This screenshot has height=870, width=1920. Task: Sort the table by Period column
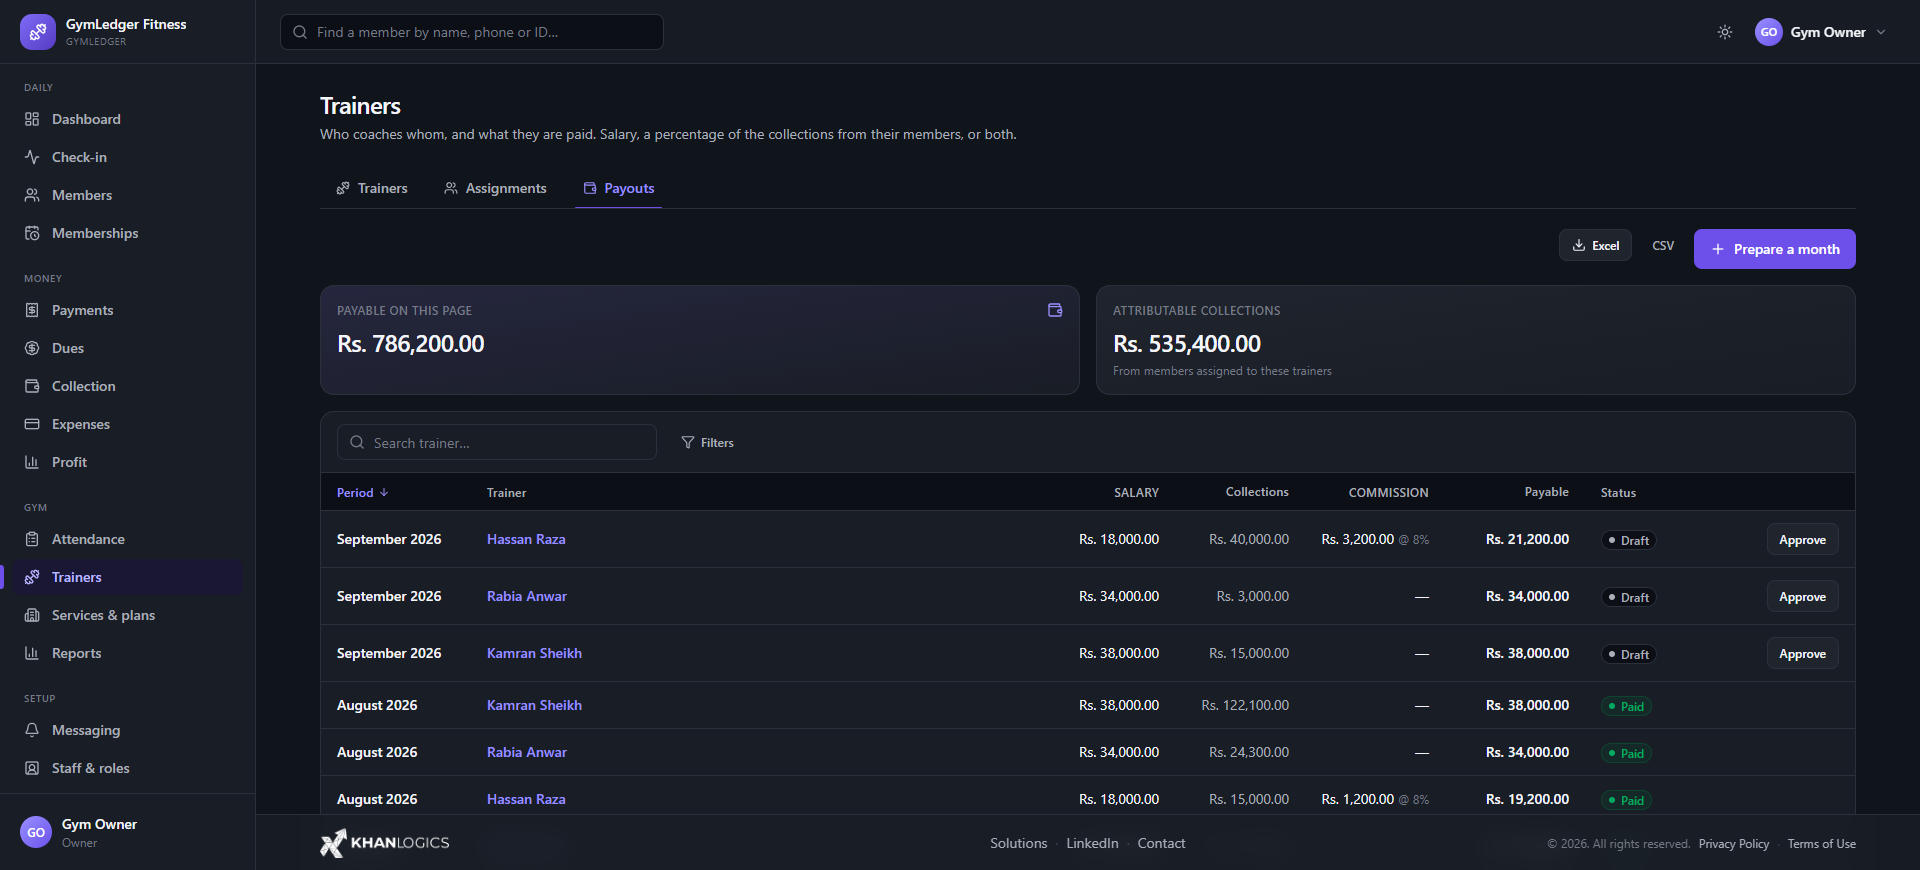(362, 492)
